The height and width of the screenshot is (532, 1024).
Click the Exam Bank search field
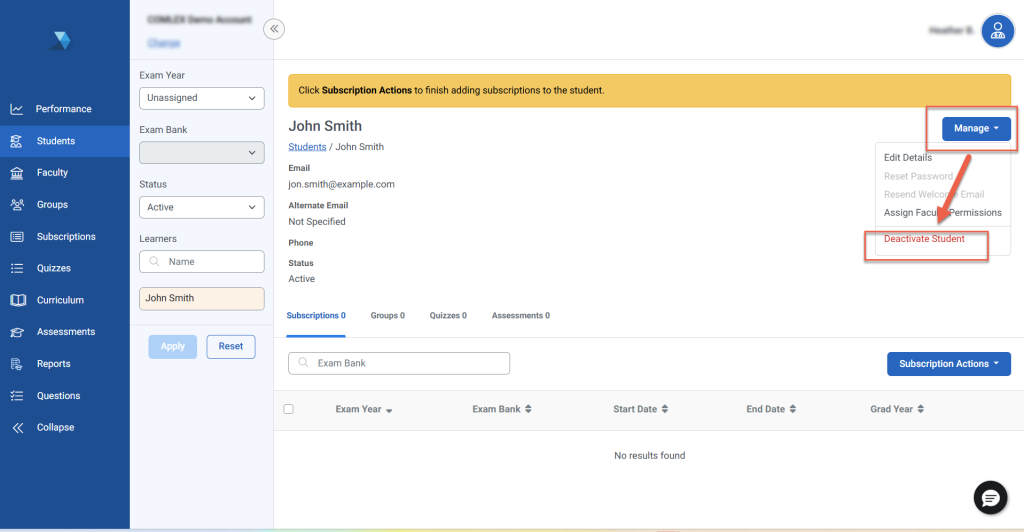pyautogui.click(x=399, y=363)
